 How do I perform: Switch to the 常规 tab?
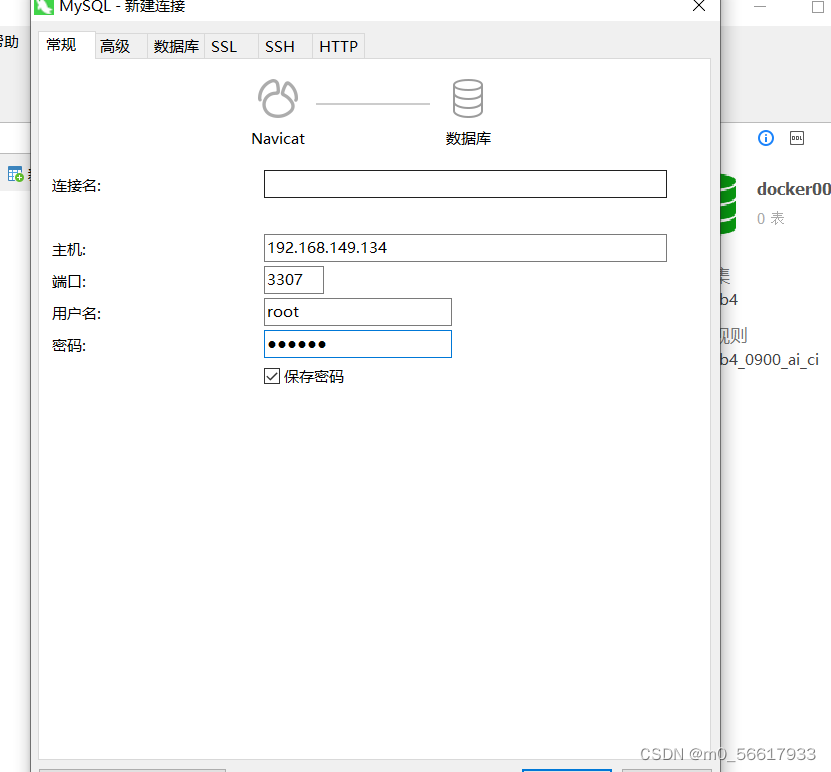point(67,45)
